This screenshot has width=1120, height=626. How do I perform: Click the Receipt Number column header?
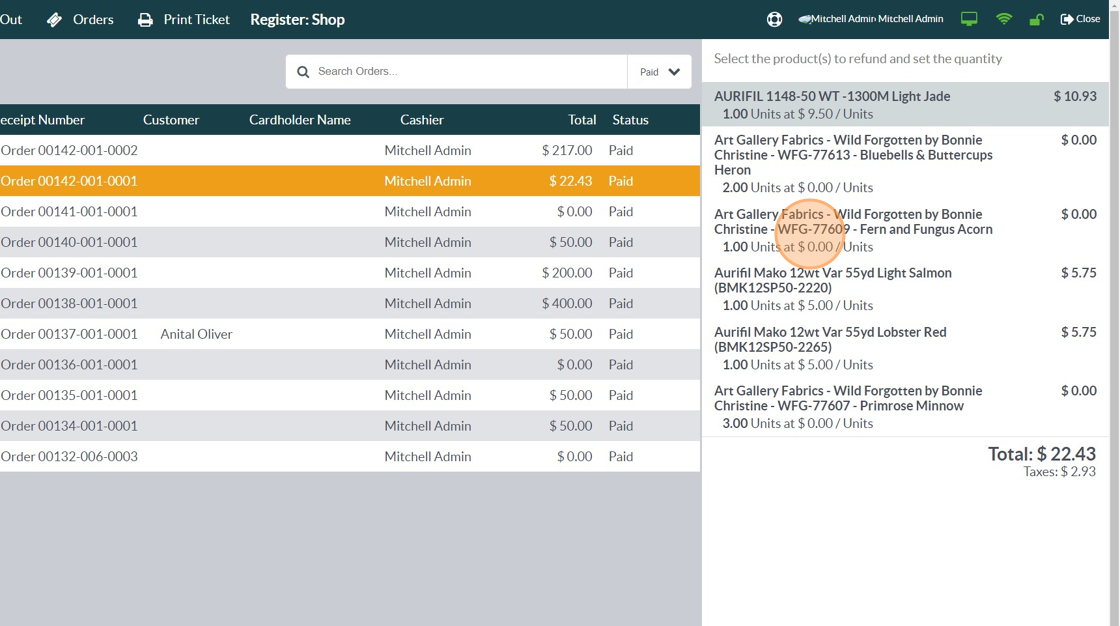click(x=42, y=120)
